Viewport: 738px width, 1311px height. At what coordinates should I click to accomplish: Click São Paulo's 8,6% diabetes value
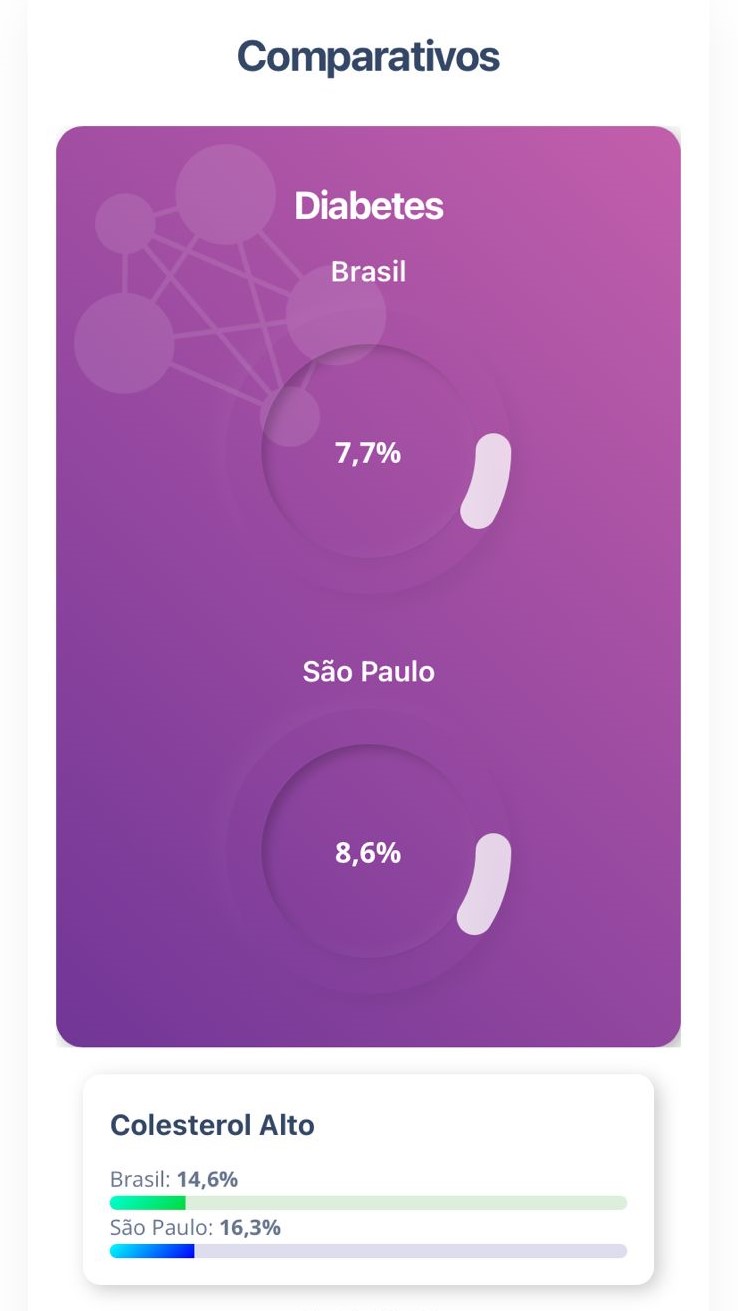click(368, 853)
